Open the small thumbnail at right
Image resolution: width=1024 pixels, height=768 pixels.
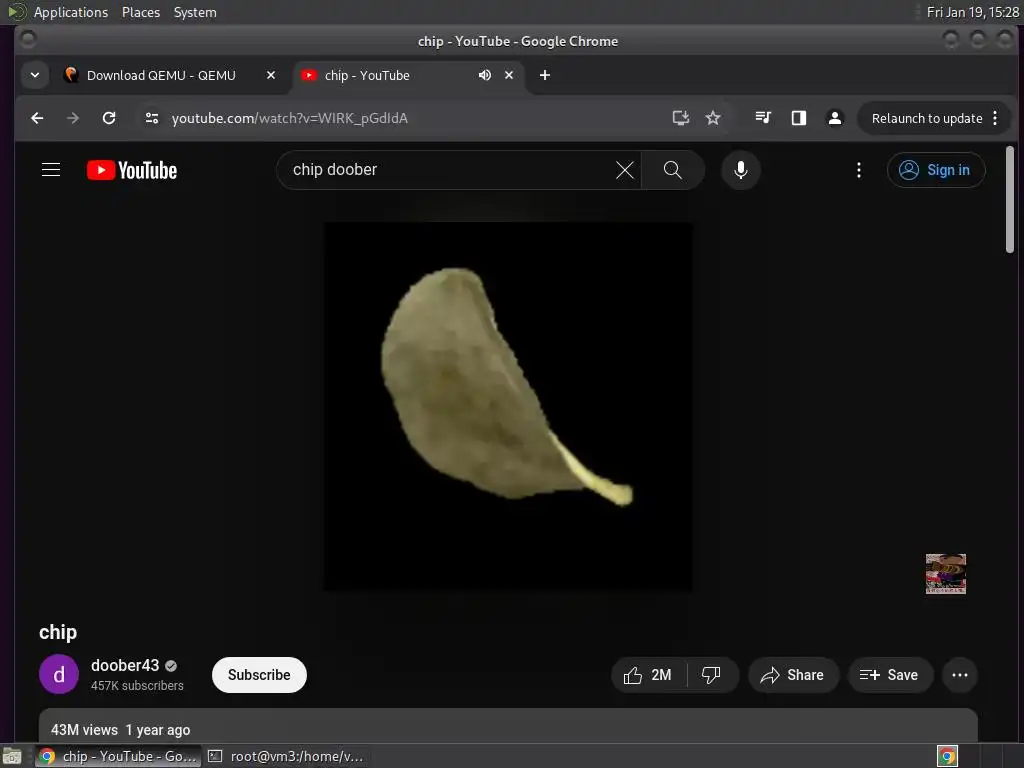coord(945,574)
